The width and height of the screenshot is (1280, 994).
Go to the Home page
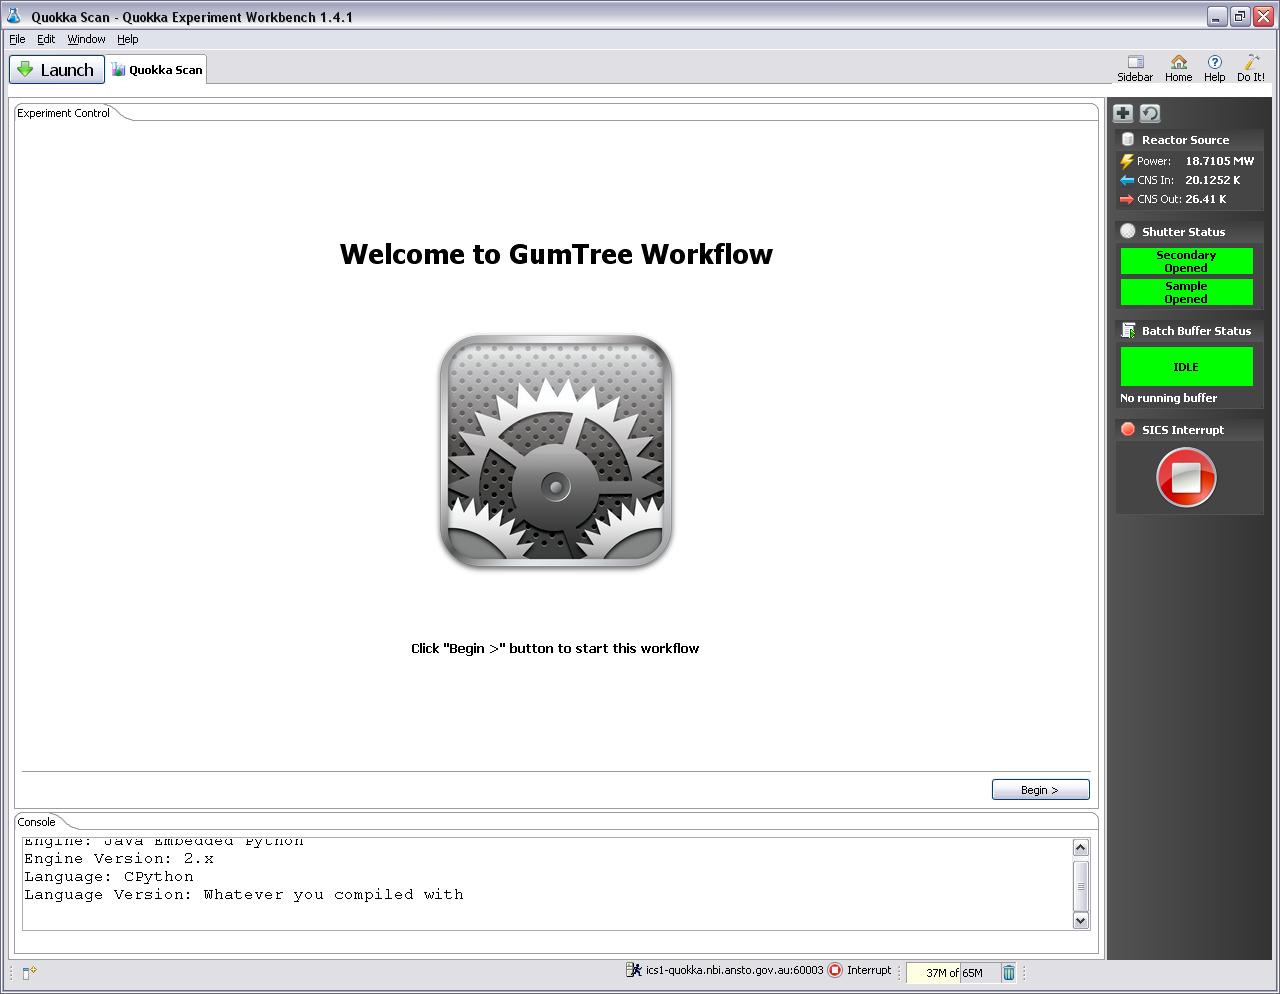click(1178, 68)
